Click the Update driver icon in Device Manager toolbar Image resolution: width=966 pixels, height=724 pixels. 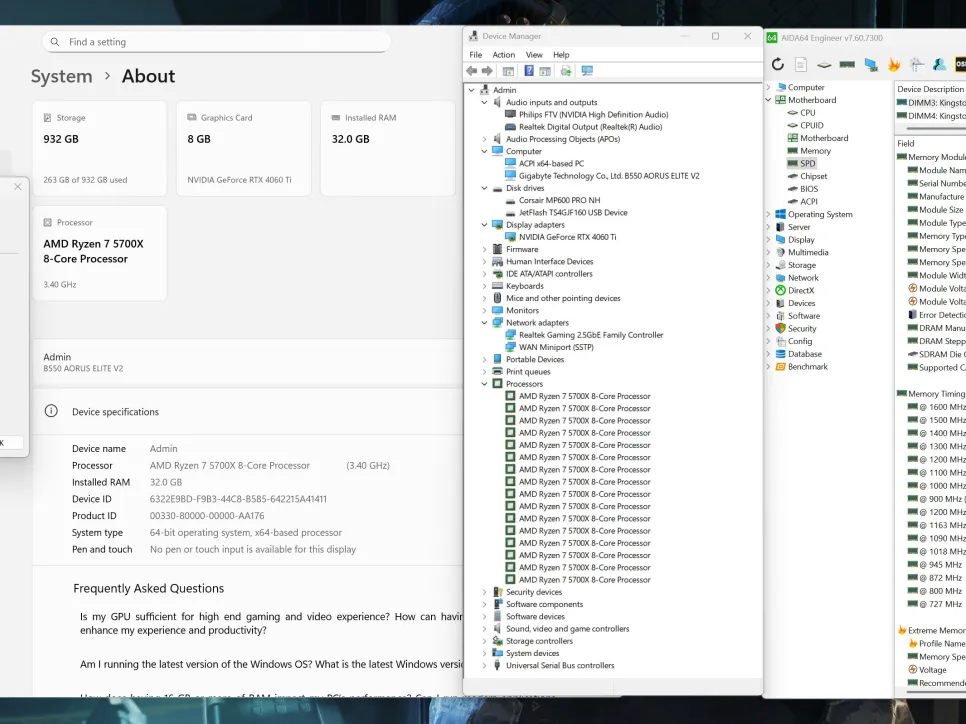566,71
